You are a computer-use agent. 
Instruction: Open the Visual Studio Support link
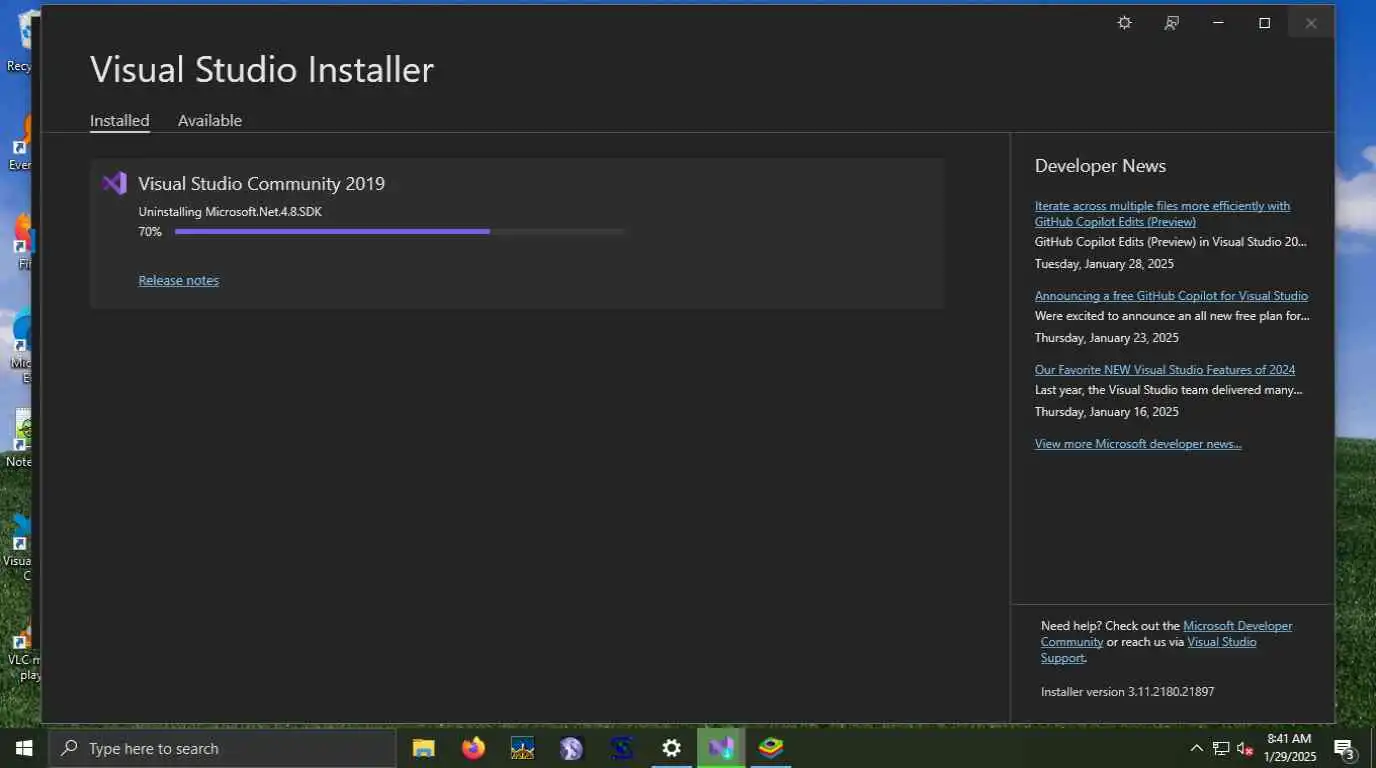[1149, 649]
